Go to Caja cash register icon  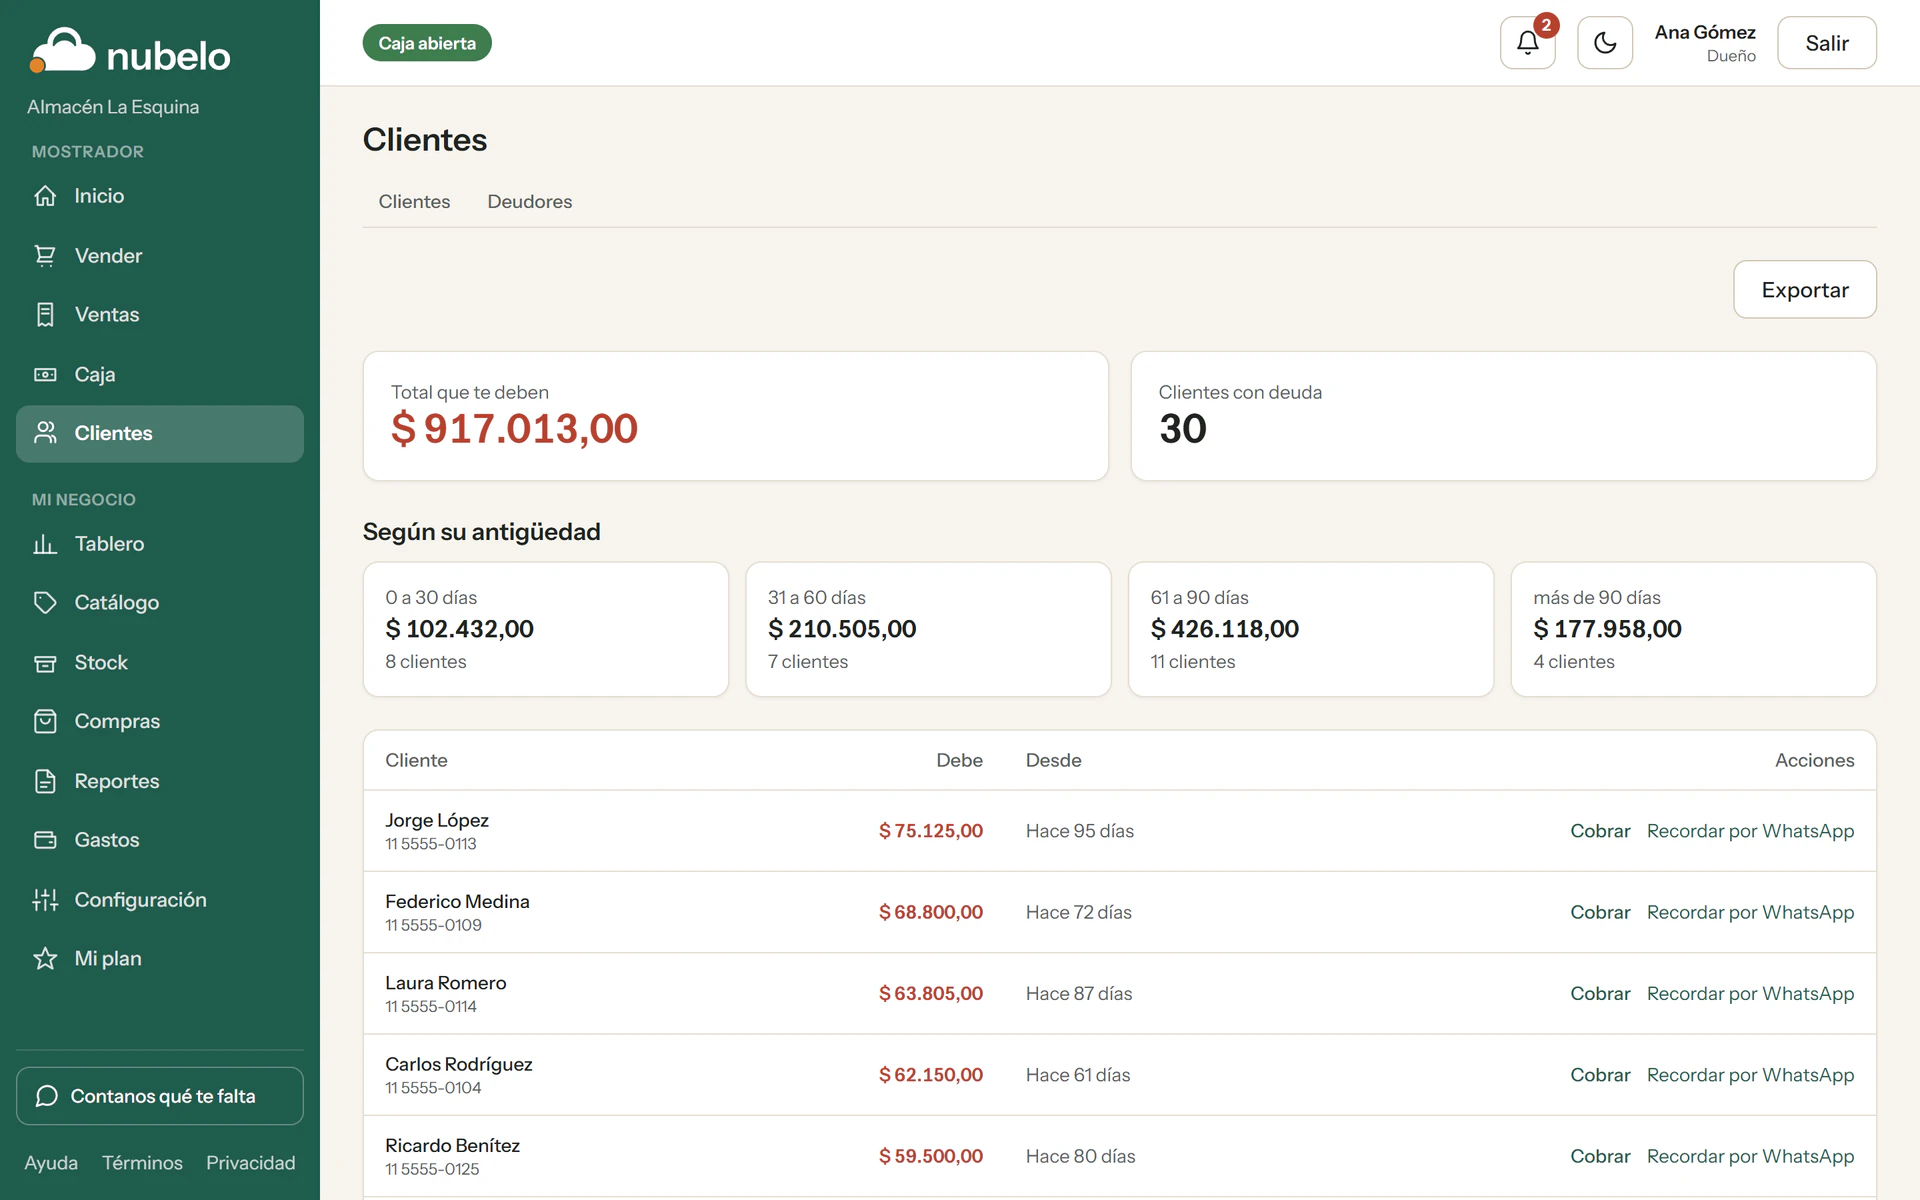coord(45,375)
